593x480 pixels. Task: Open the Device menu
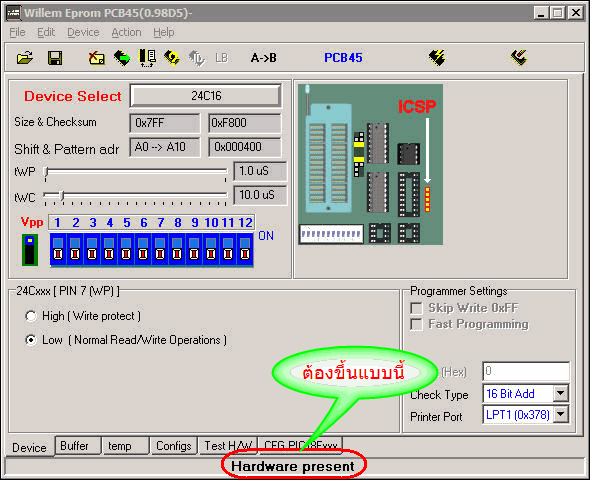coord(83,32)
